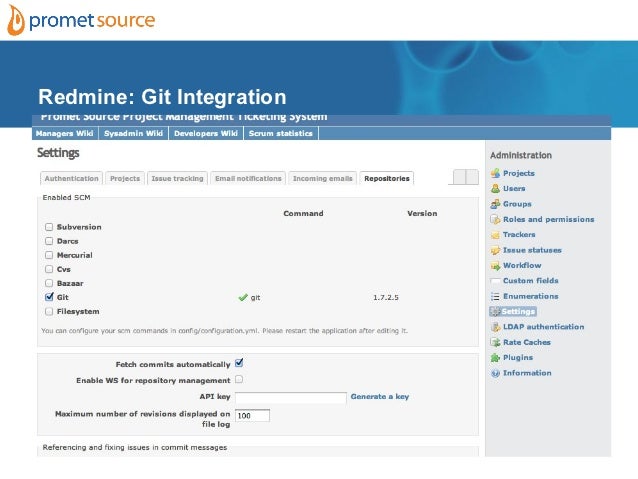The image size is (638, 479).
Task: Open the Projects administration link
Action: pyautogui.click(x=519, y=173)
